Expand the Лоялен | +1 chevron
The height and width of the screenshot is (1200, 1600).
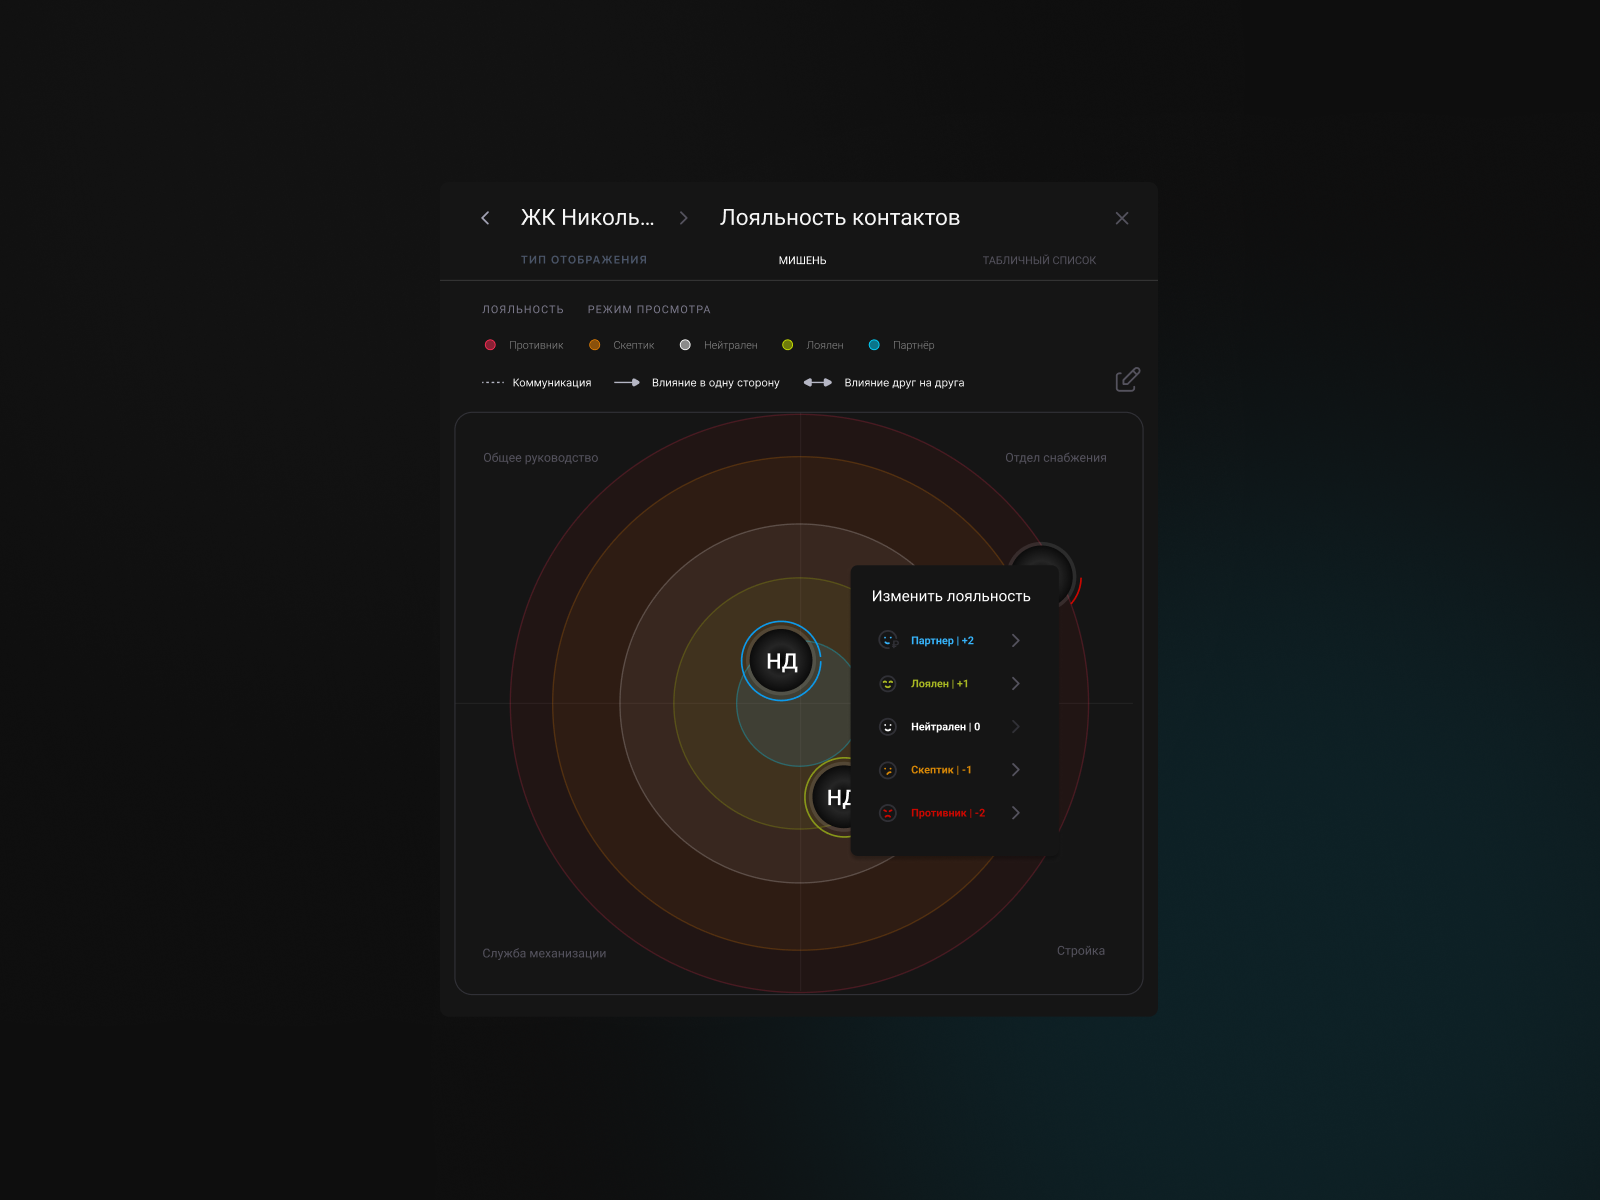click(x=1016, y=683)
